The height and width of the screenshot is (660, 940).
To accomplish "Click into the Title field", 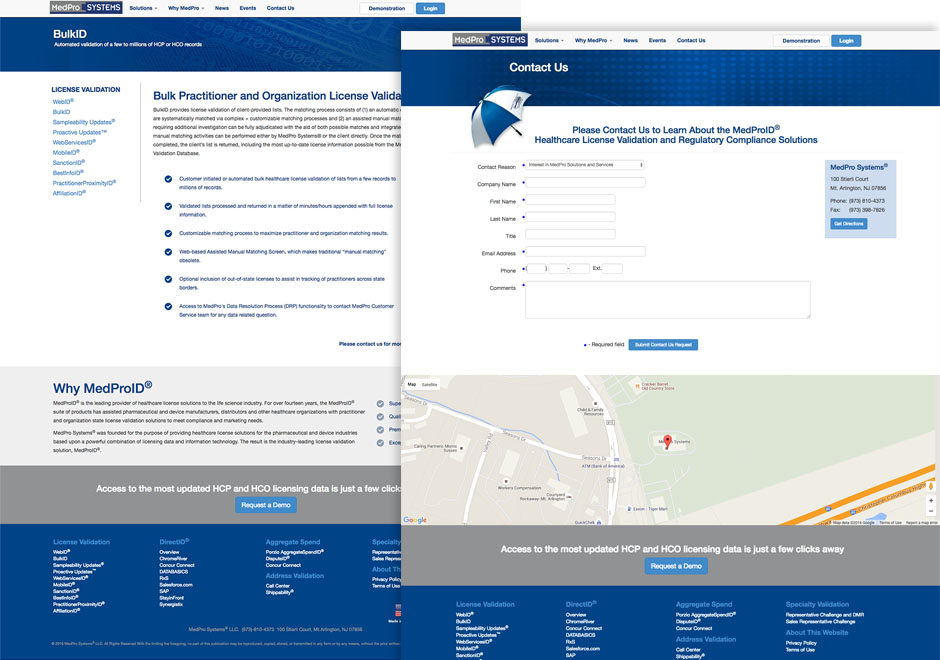I will pos(570,234).
